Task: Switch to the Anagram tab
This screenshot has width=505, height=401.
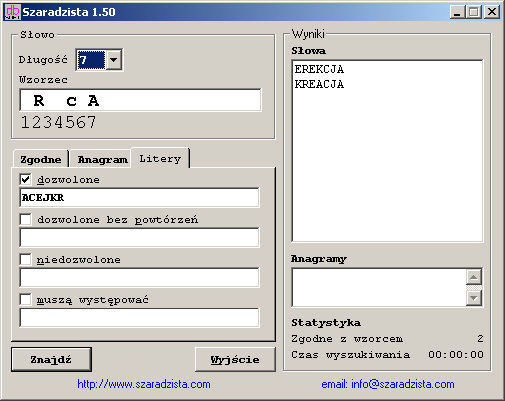Action: [102, 159]
